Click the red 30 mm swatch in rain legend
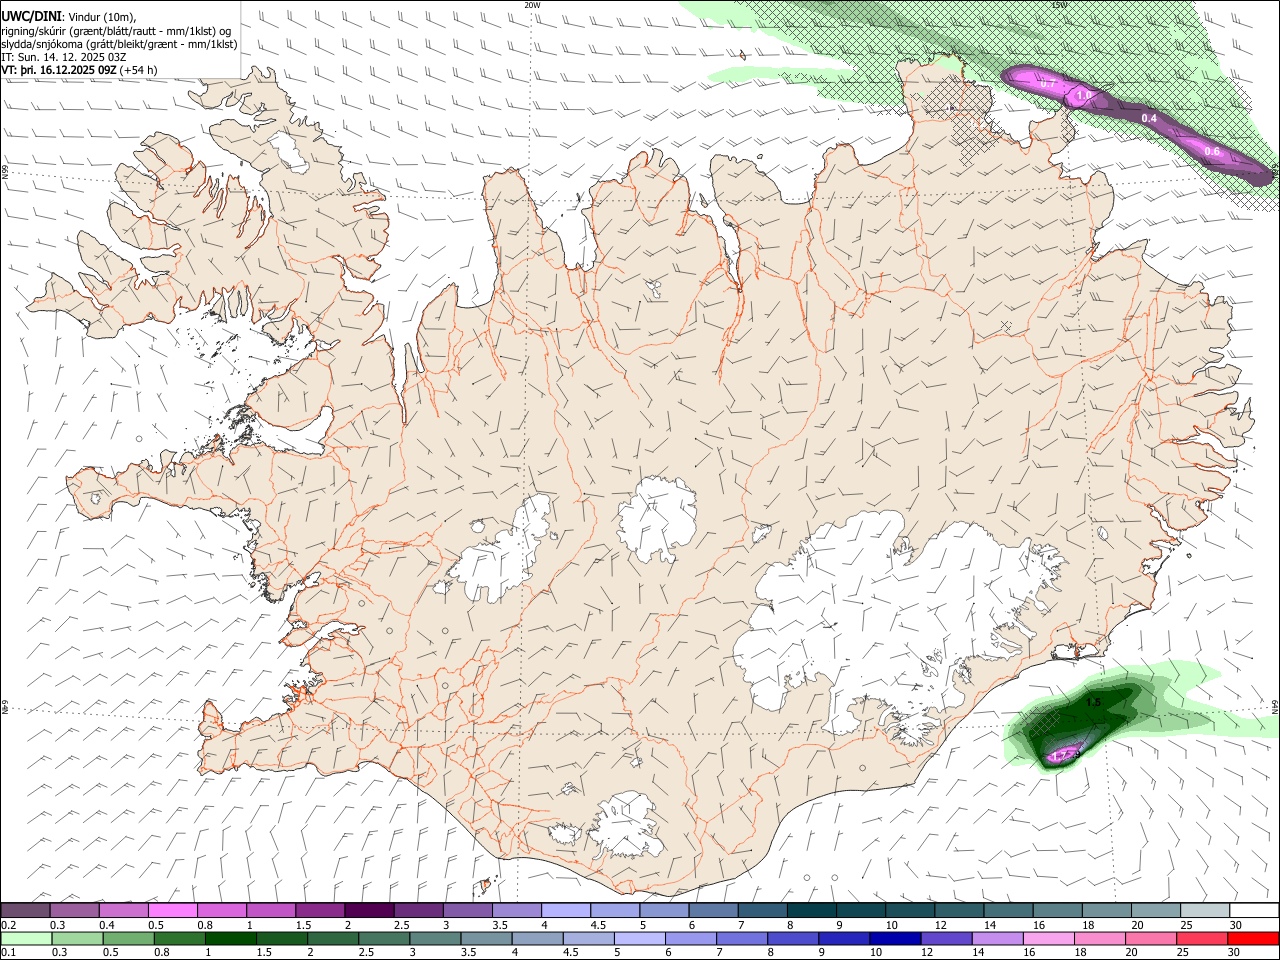This screenshot has height=960, width=1280. point(1253,939)
